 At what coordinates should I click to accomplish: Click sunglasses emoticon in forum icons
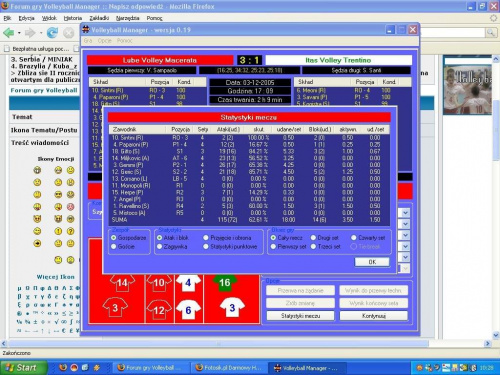(x=58, y=195)
